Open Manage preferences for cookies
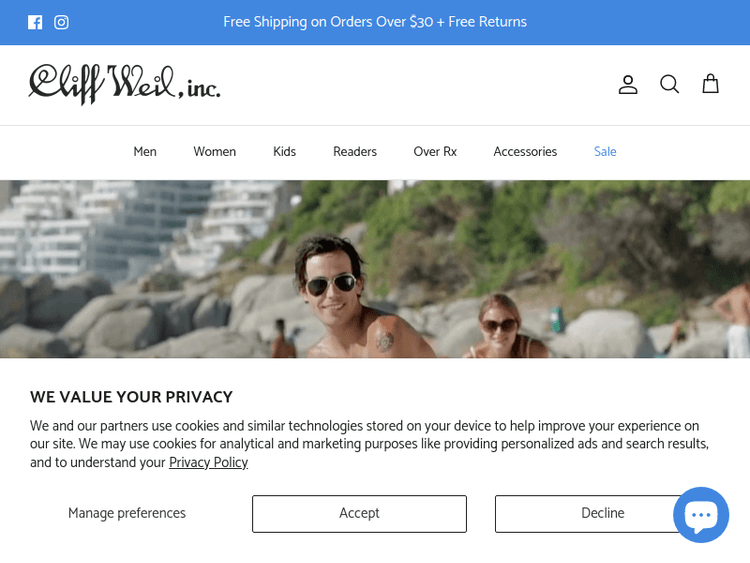The height and width of the screenshot is (563, 750). [127, 513]
